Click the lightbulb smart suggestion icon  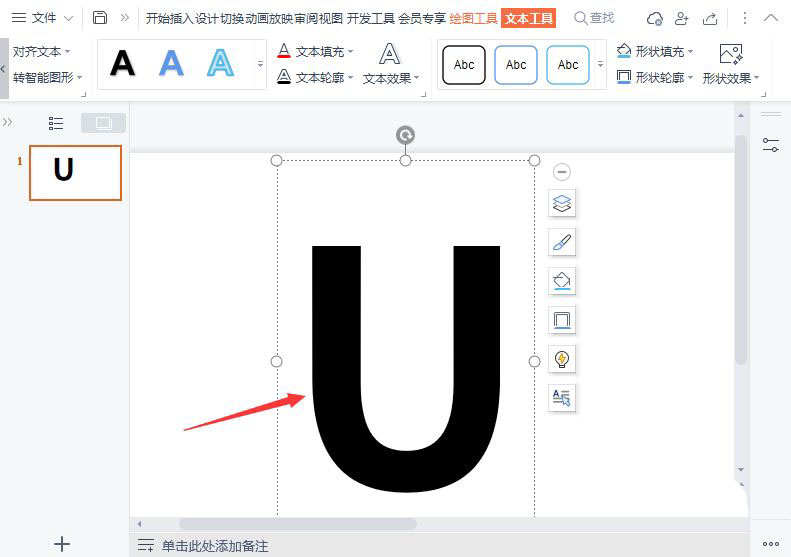click(561, 359)
